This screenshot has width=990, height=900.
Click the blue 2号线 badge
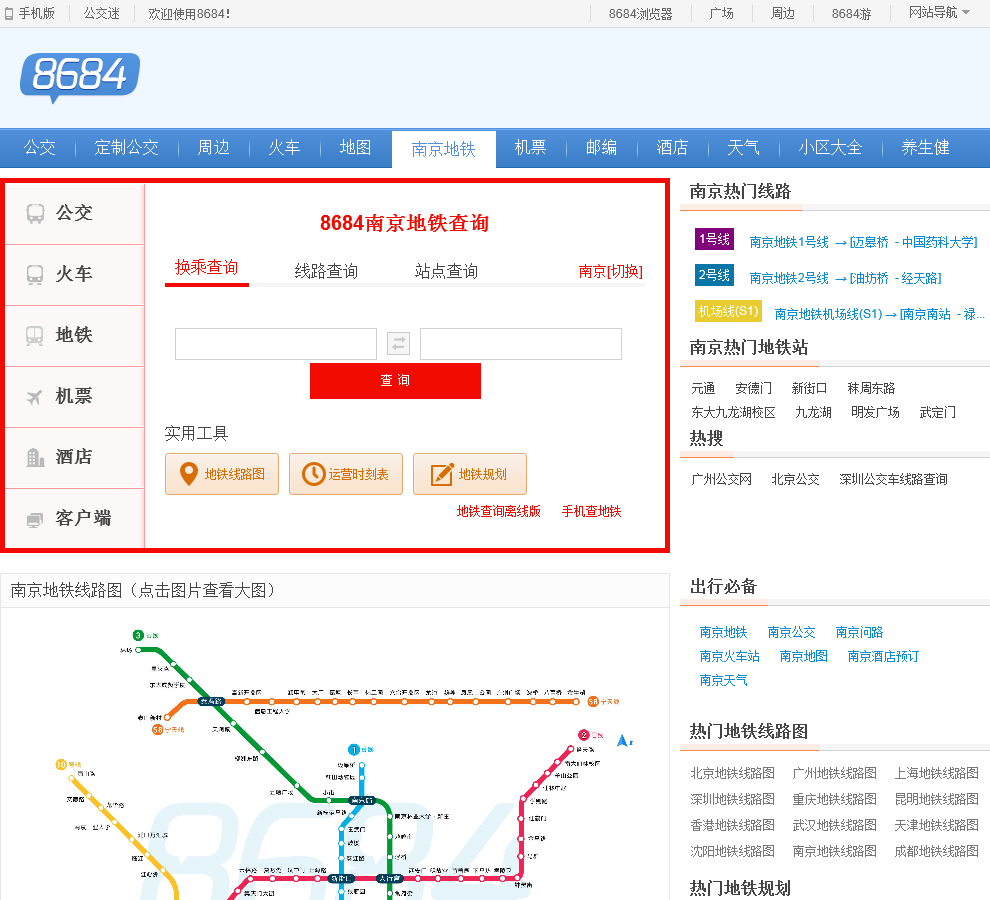[x=714, y=275]
